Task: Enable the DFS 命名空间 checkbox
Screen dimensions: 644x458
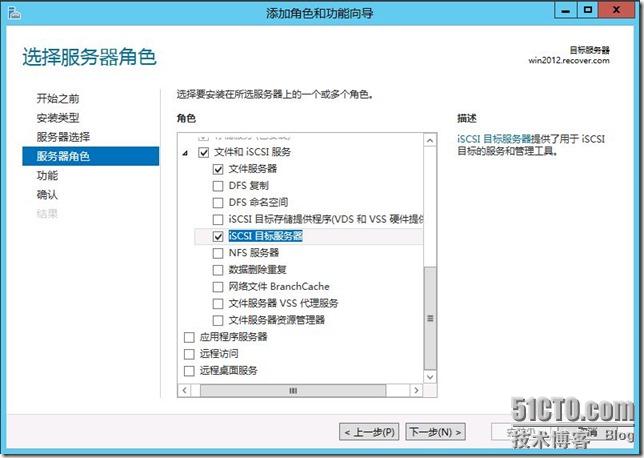Action: point(218,203)
